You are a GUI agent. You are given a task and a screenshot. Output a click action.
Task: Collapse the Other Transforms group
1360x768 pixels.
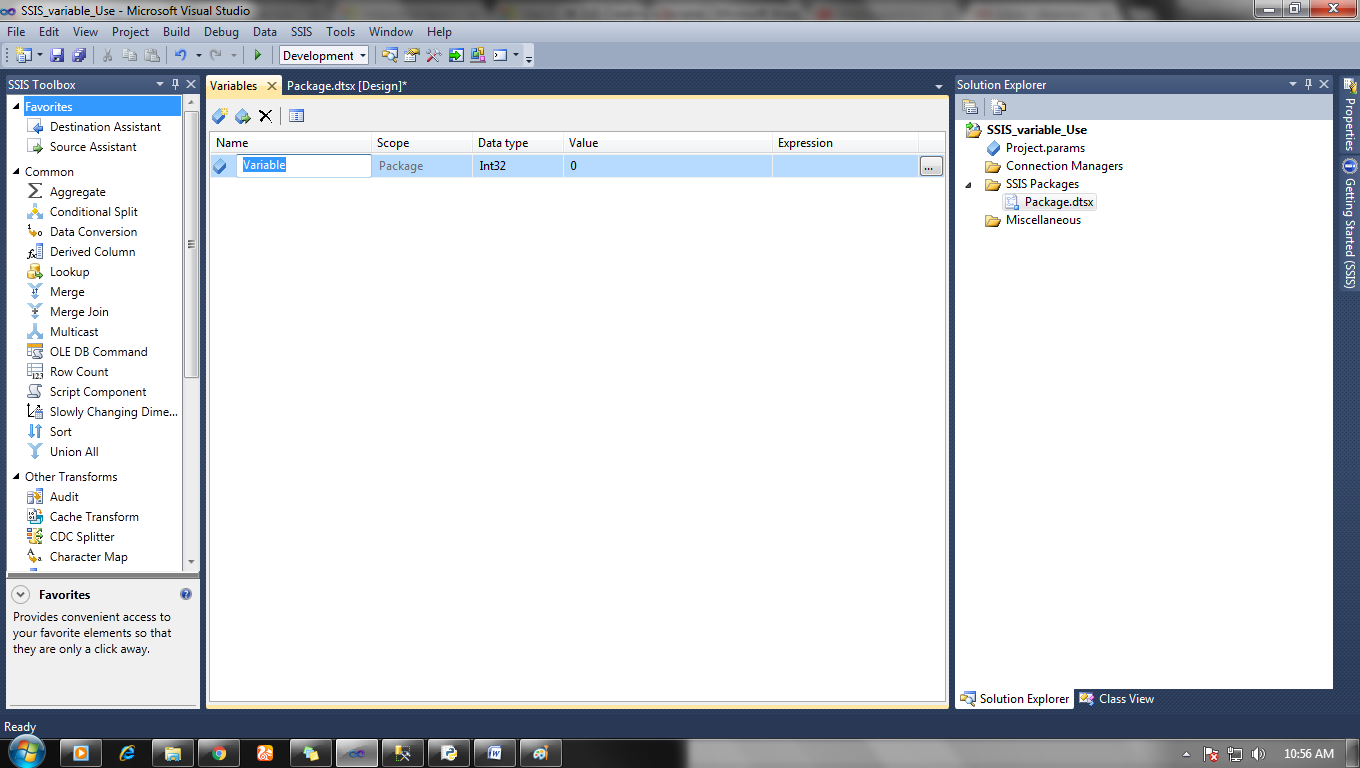click(16, 477)
